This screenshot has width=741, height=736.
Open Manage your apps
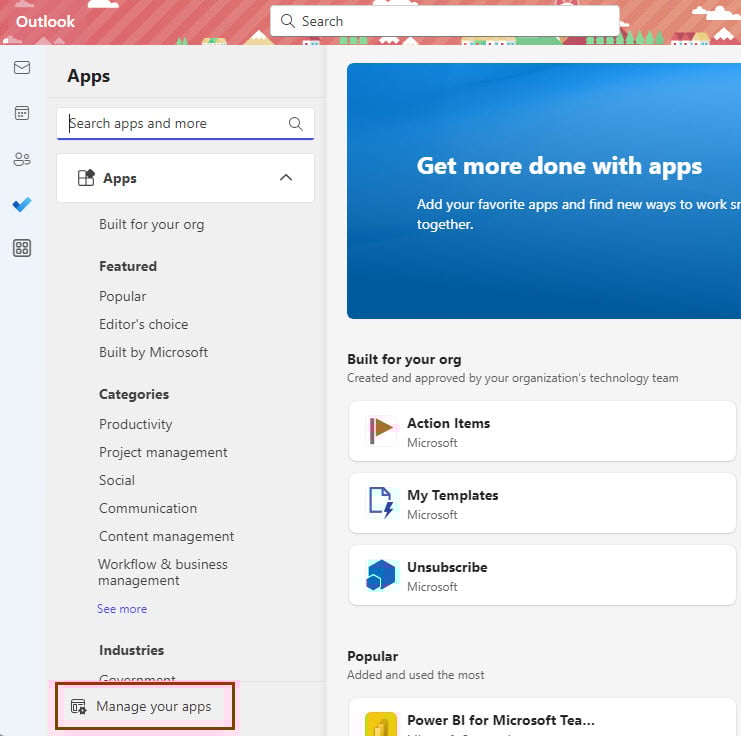coord(145,707)
